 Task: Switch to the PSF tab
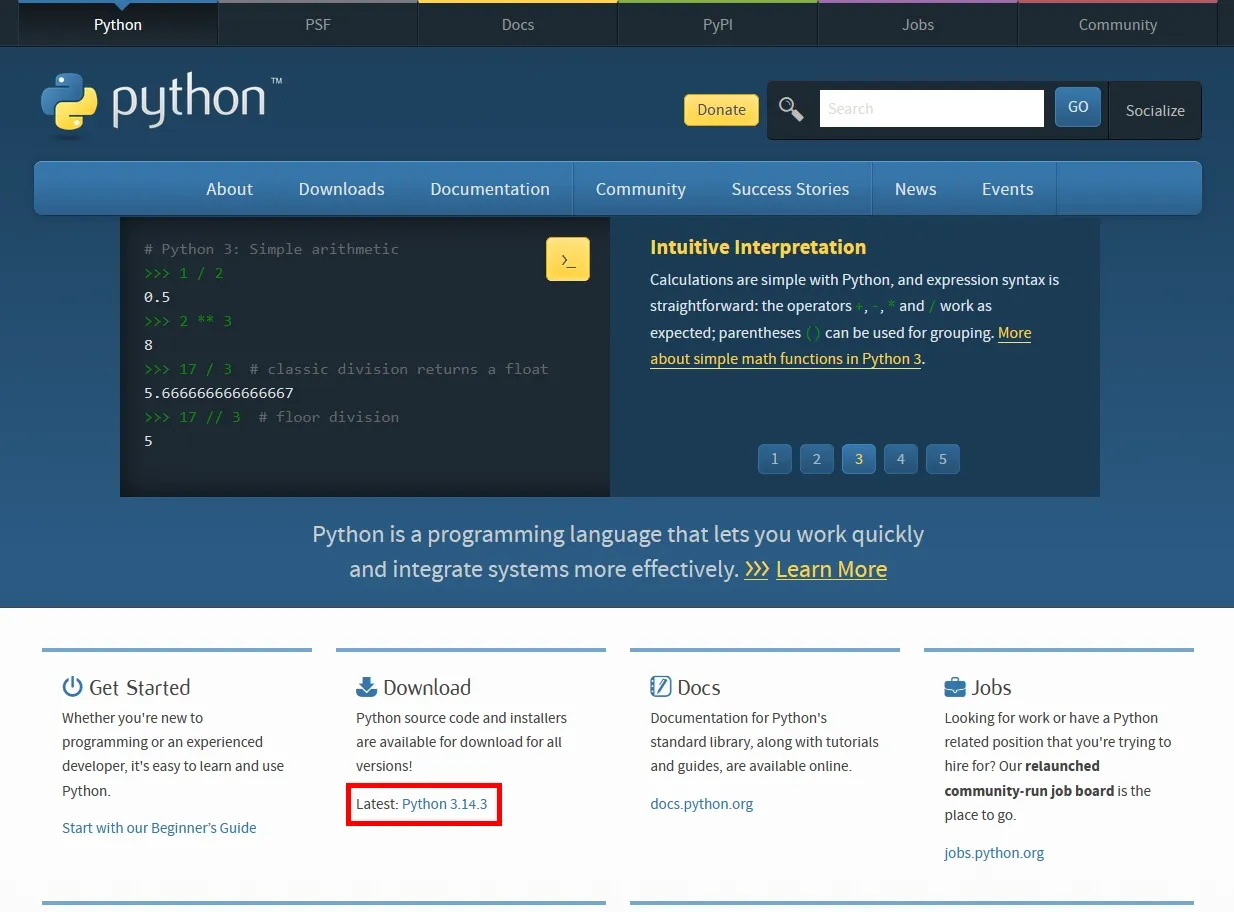pyautogui.click(x=317, y=24)
